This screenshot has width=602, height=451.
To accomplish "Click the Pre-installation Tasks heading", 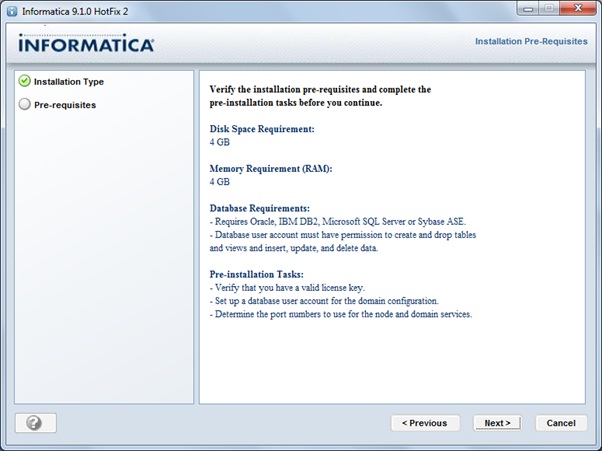I will (x=256, y=274).
